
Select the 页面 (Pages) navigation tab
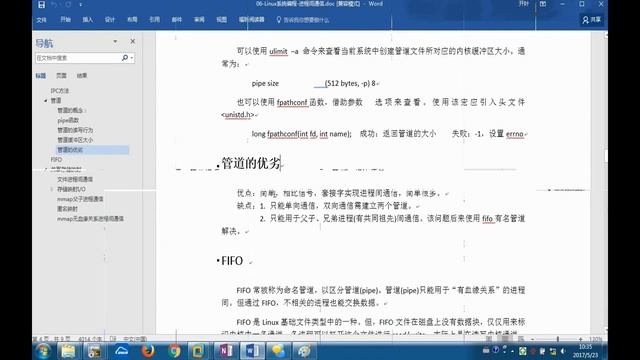[x=61, y=76]
